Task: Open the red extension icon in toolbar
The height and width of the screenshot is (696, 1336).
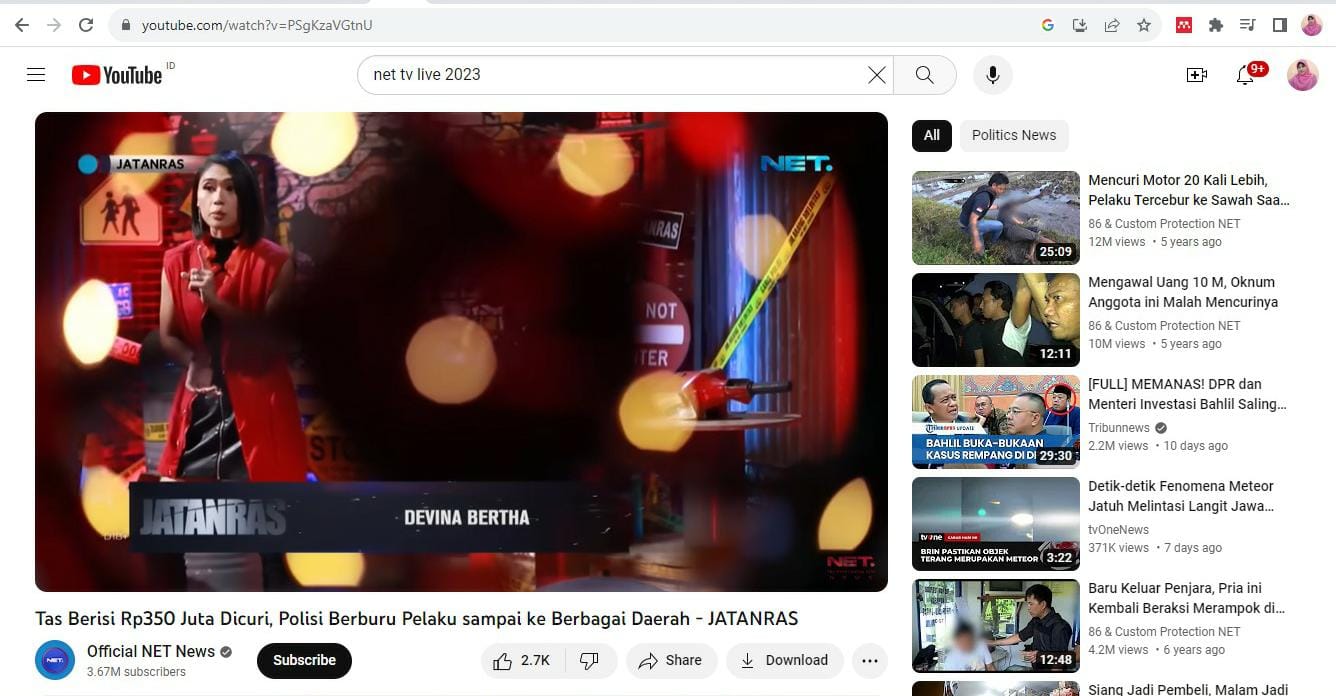Action: (x=1184, y=25)
